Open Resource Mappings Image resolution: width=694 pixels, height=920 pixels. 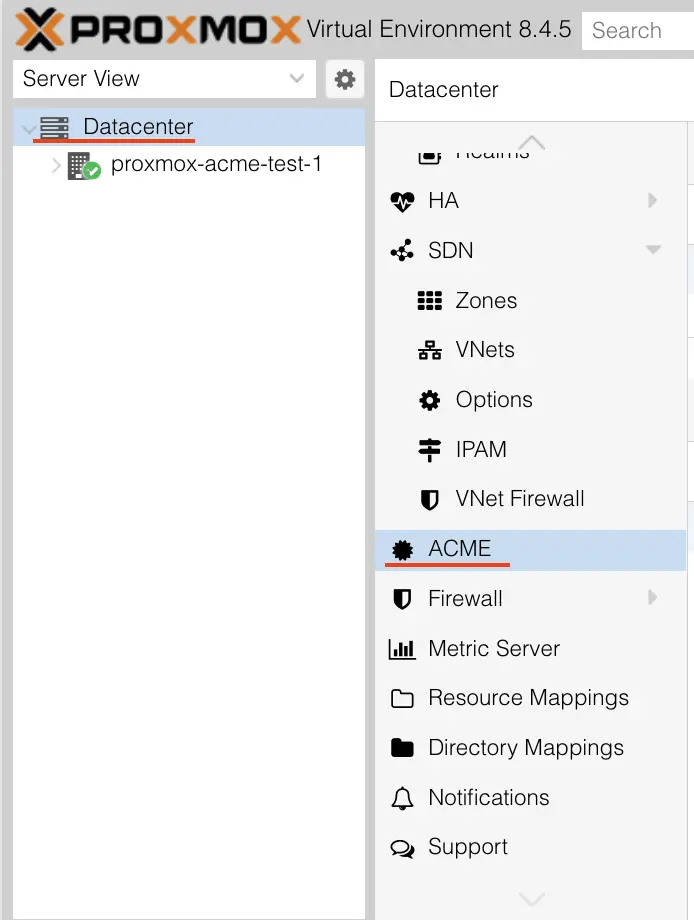pos(529,698)
